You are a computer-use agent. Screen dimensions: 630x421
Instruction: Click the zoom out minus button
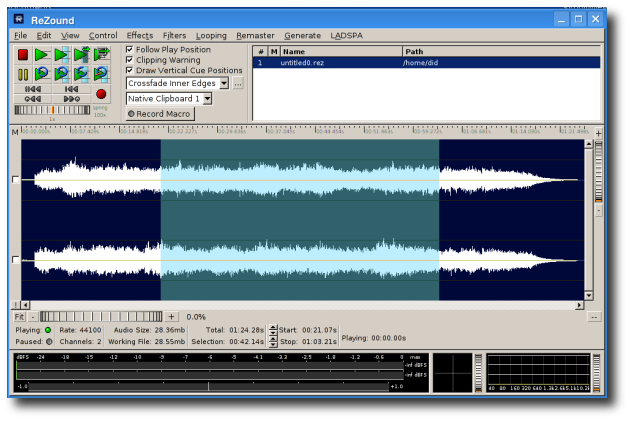click(x=32, y=317)
